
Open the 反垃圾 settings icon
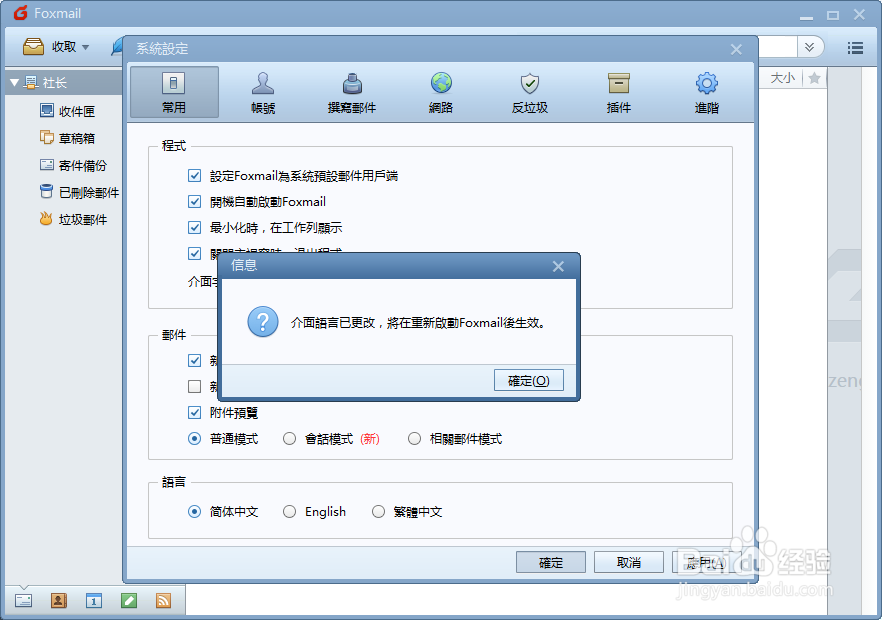[x=529, y=92]
